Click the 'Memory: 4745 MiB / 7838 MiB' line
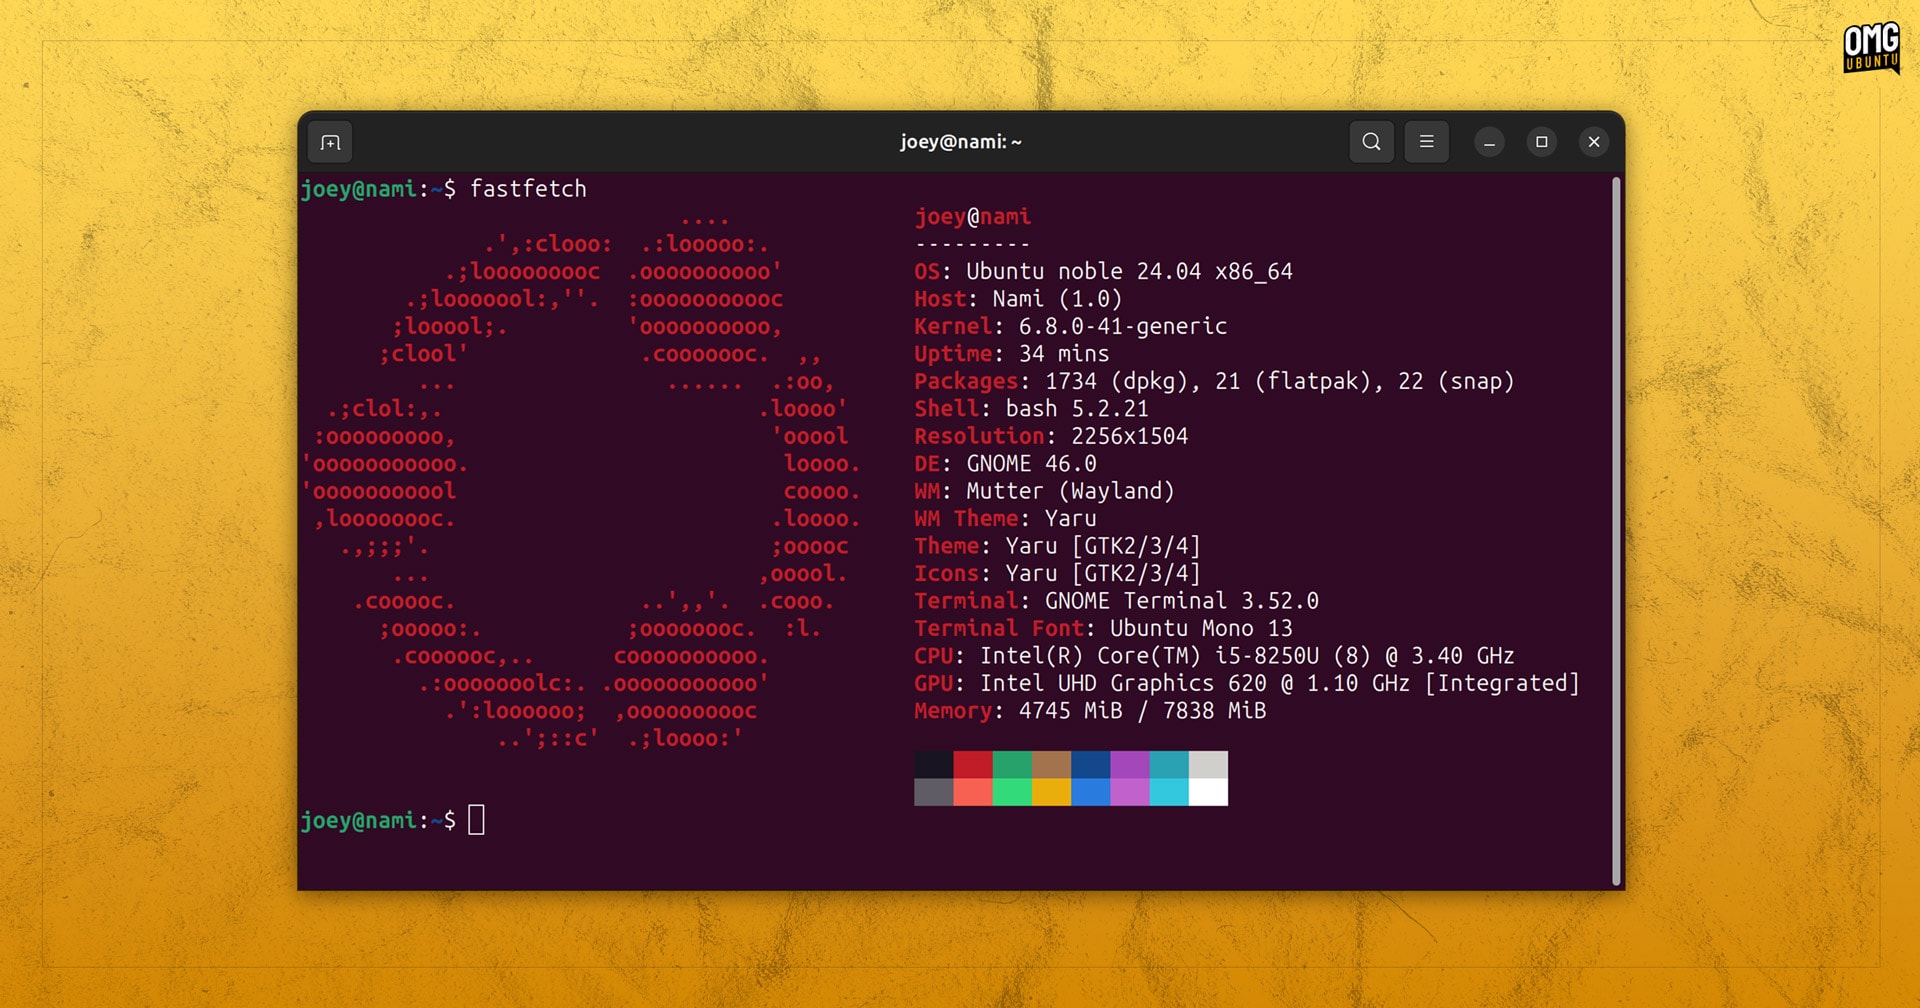Image resolution: width=1920 pixels, height=1008 pixels. pos(1090,711)
